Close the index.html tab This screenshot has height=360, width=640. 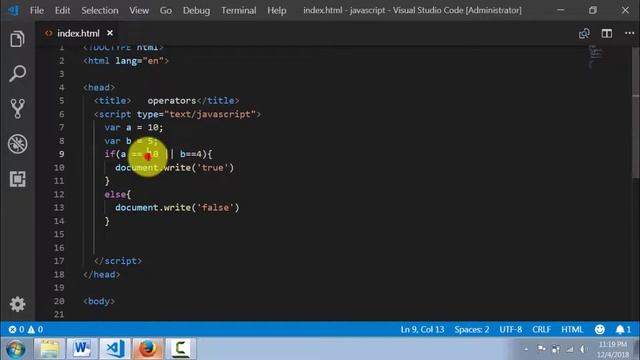(x=110, y=33)
